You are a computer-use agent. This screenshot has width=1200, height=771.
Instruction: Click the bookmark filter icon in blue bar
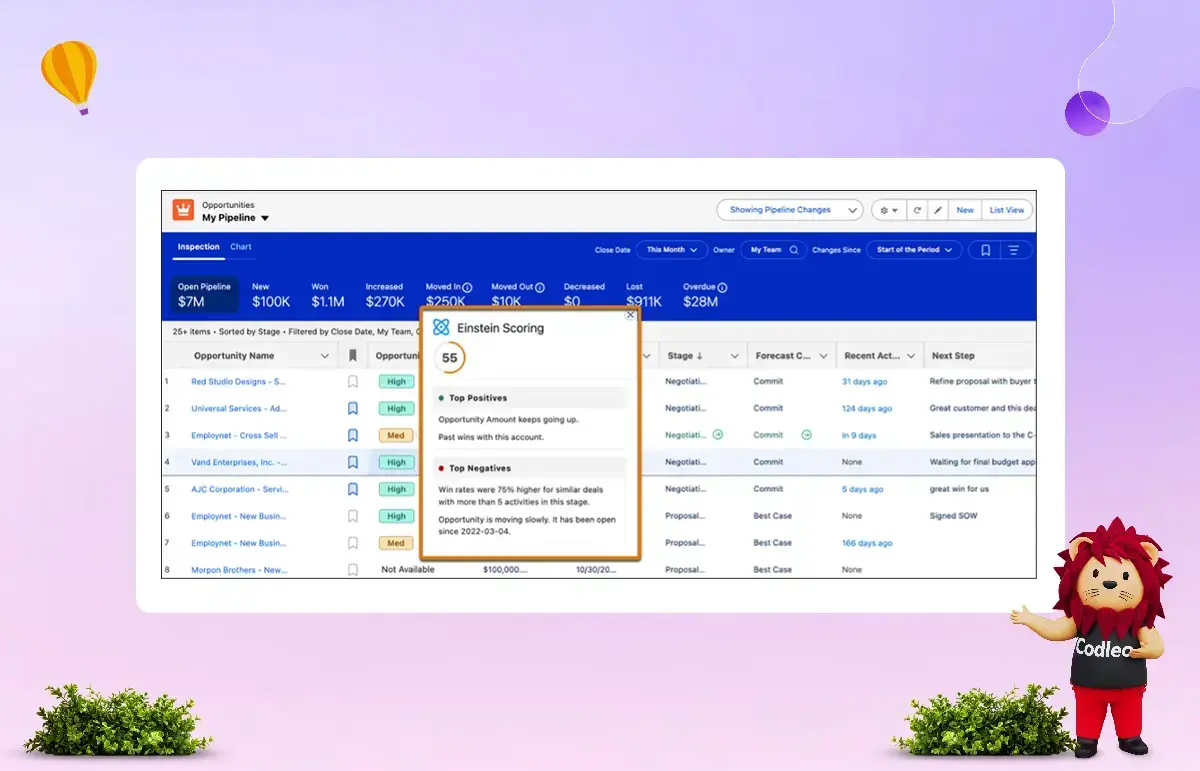point(985,250)
